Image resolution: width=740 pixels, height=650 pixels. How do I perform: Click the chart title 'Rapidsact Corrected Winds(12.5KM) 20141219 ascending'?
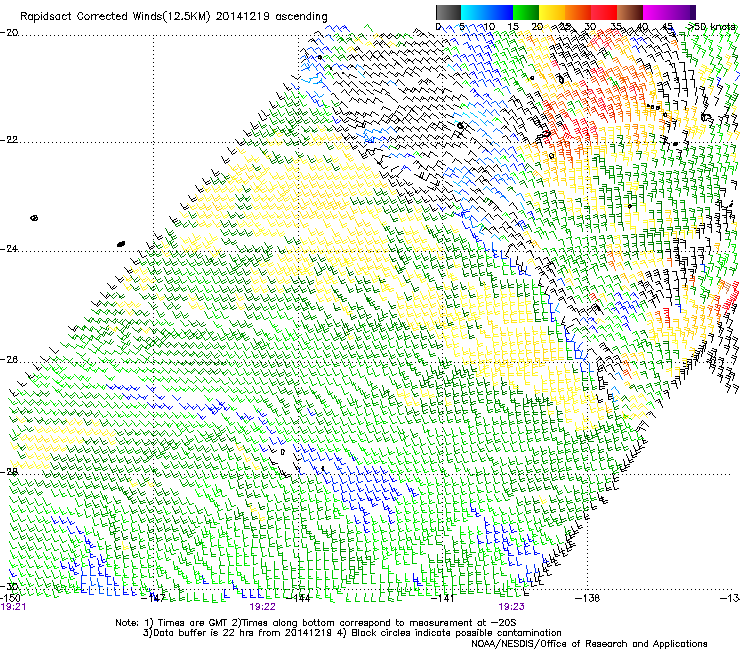coord(174,17)
